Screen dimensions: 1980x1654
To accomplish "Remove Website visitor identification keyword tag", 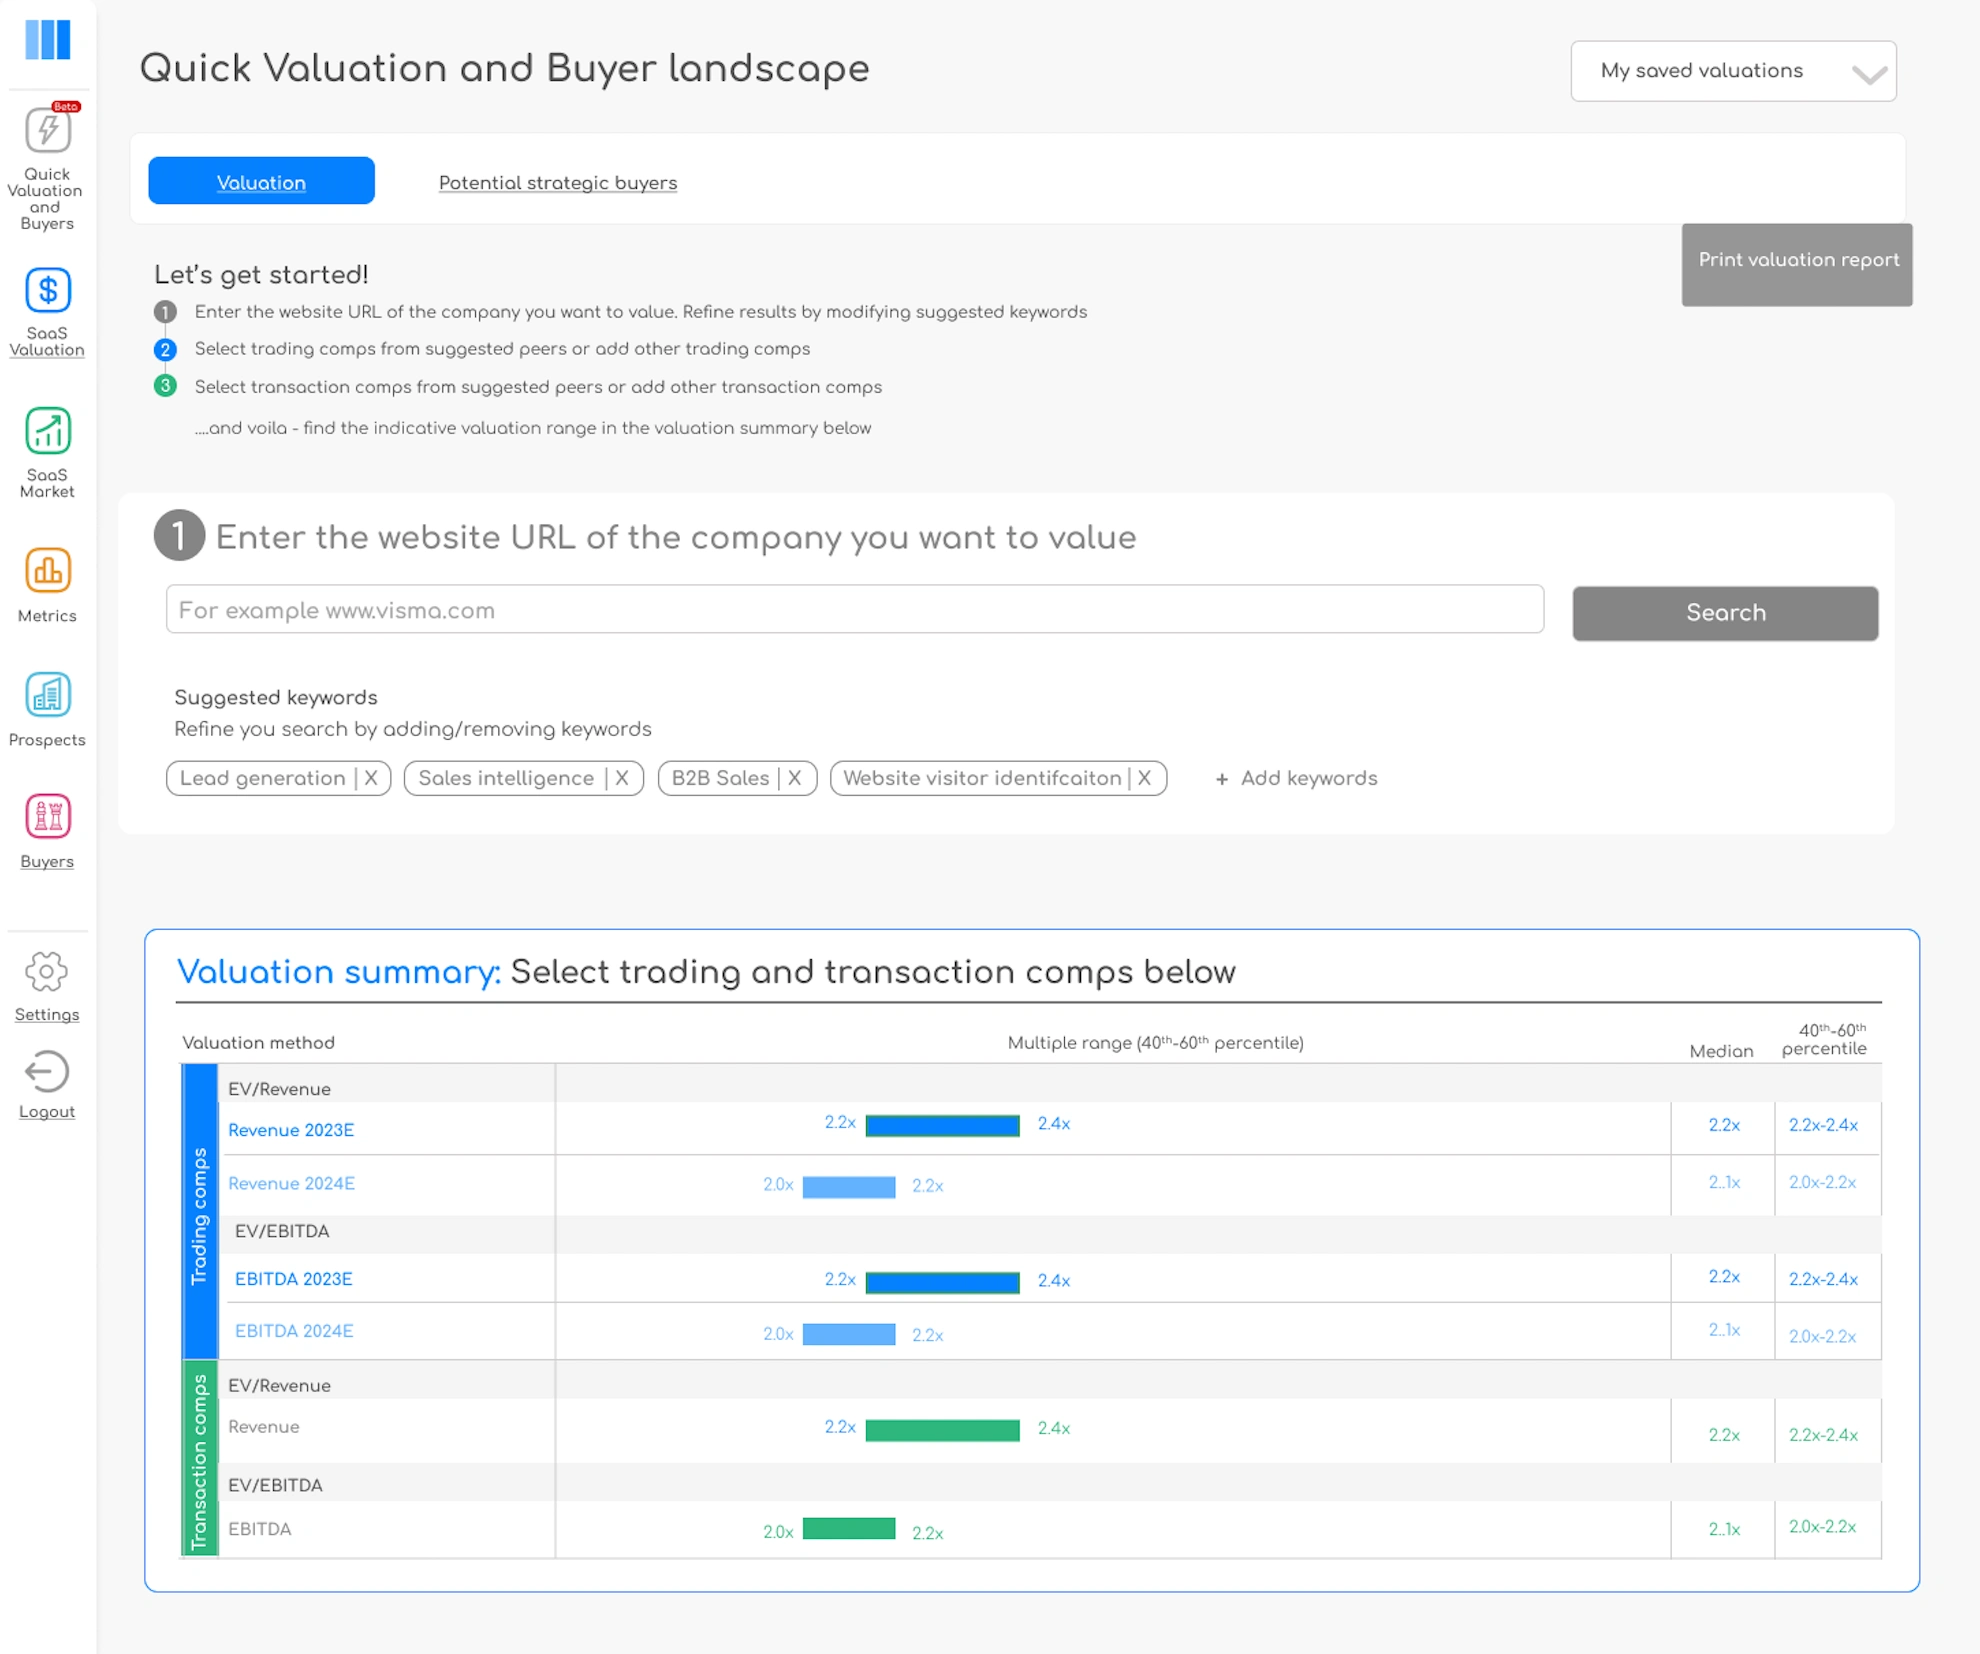I will point(1145,778).
